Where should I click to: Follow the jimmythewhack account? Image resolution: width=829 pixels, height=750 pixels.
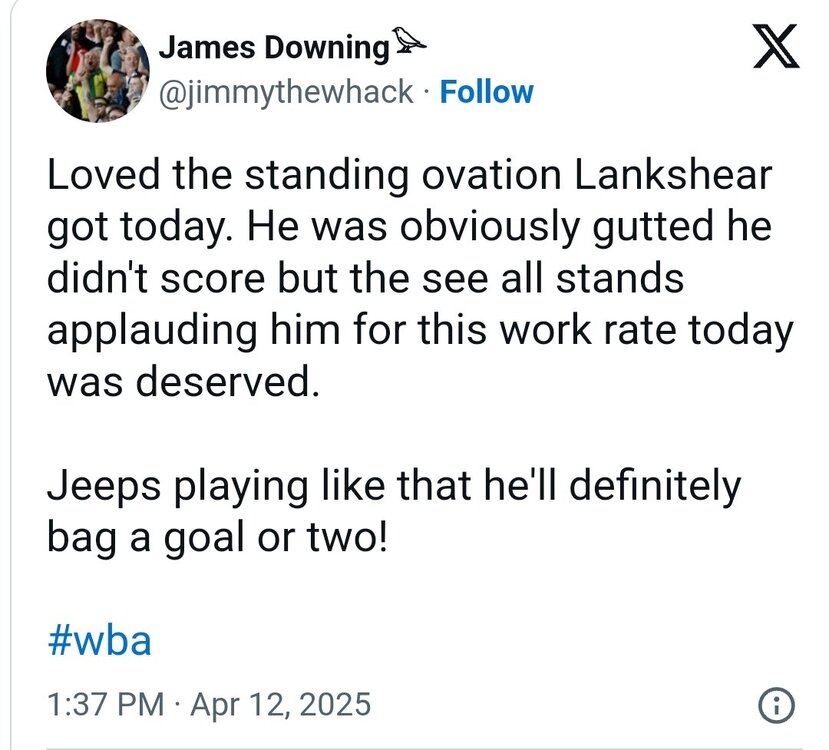487,92
